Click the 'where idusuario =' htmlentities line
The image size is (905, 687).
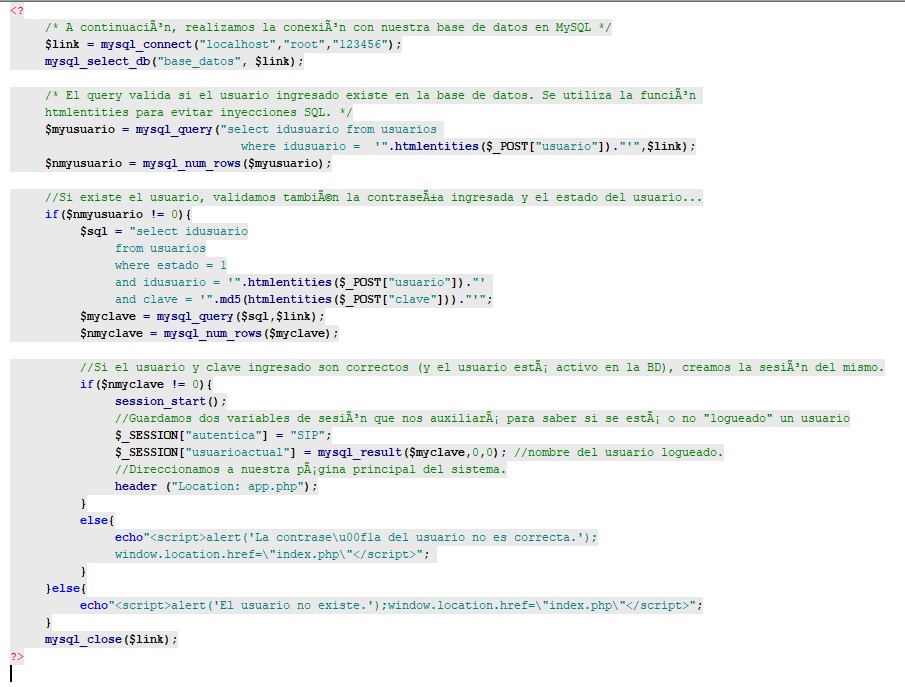coord(468,146)
